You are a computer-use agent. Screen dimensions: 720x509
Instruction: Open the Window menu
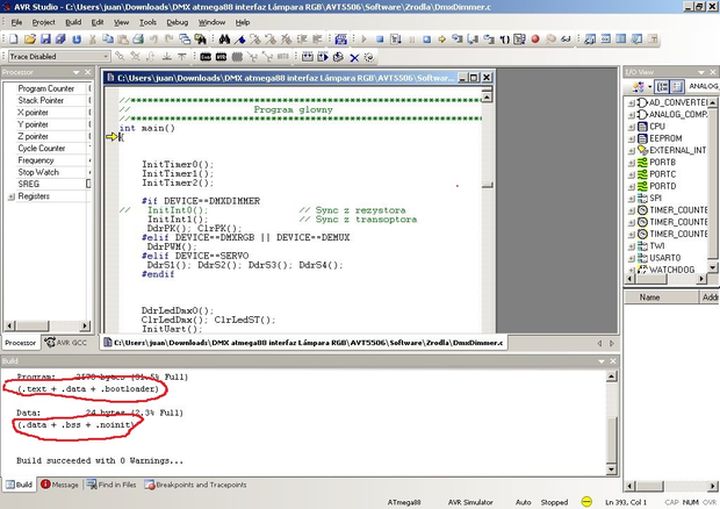pyautogui.click(x=212, y=22)
